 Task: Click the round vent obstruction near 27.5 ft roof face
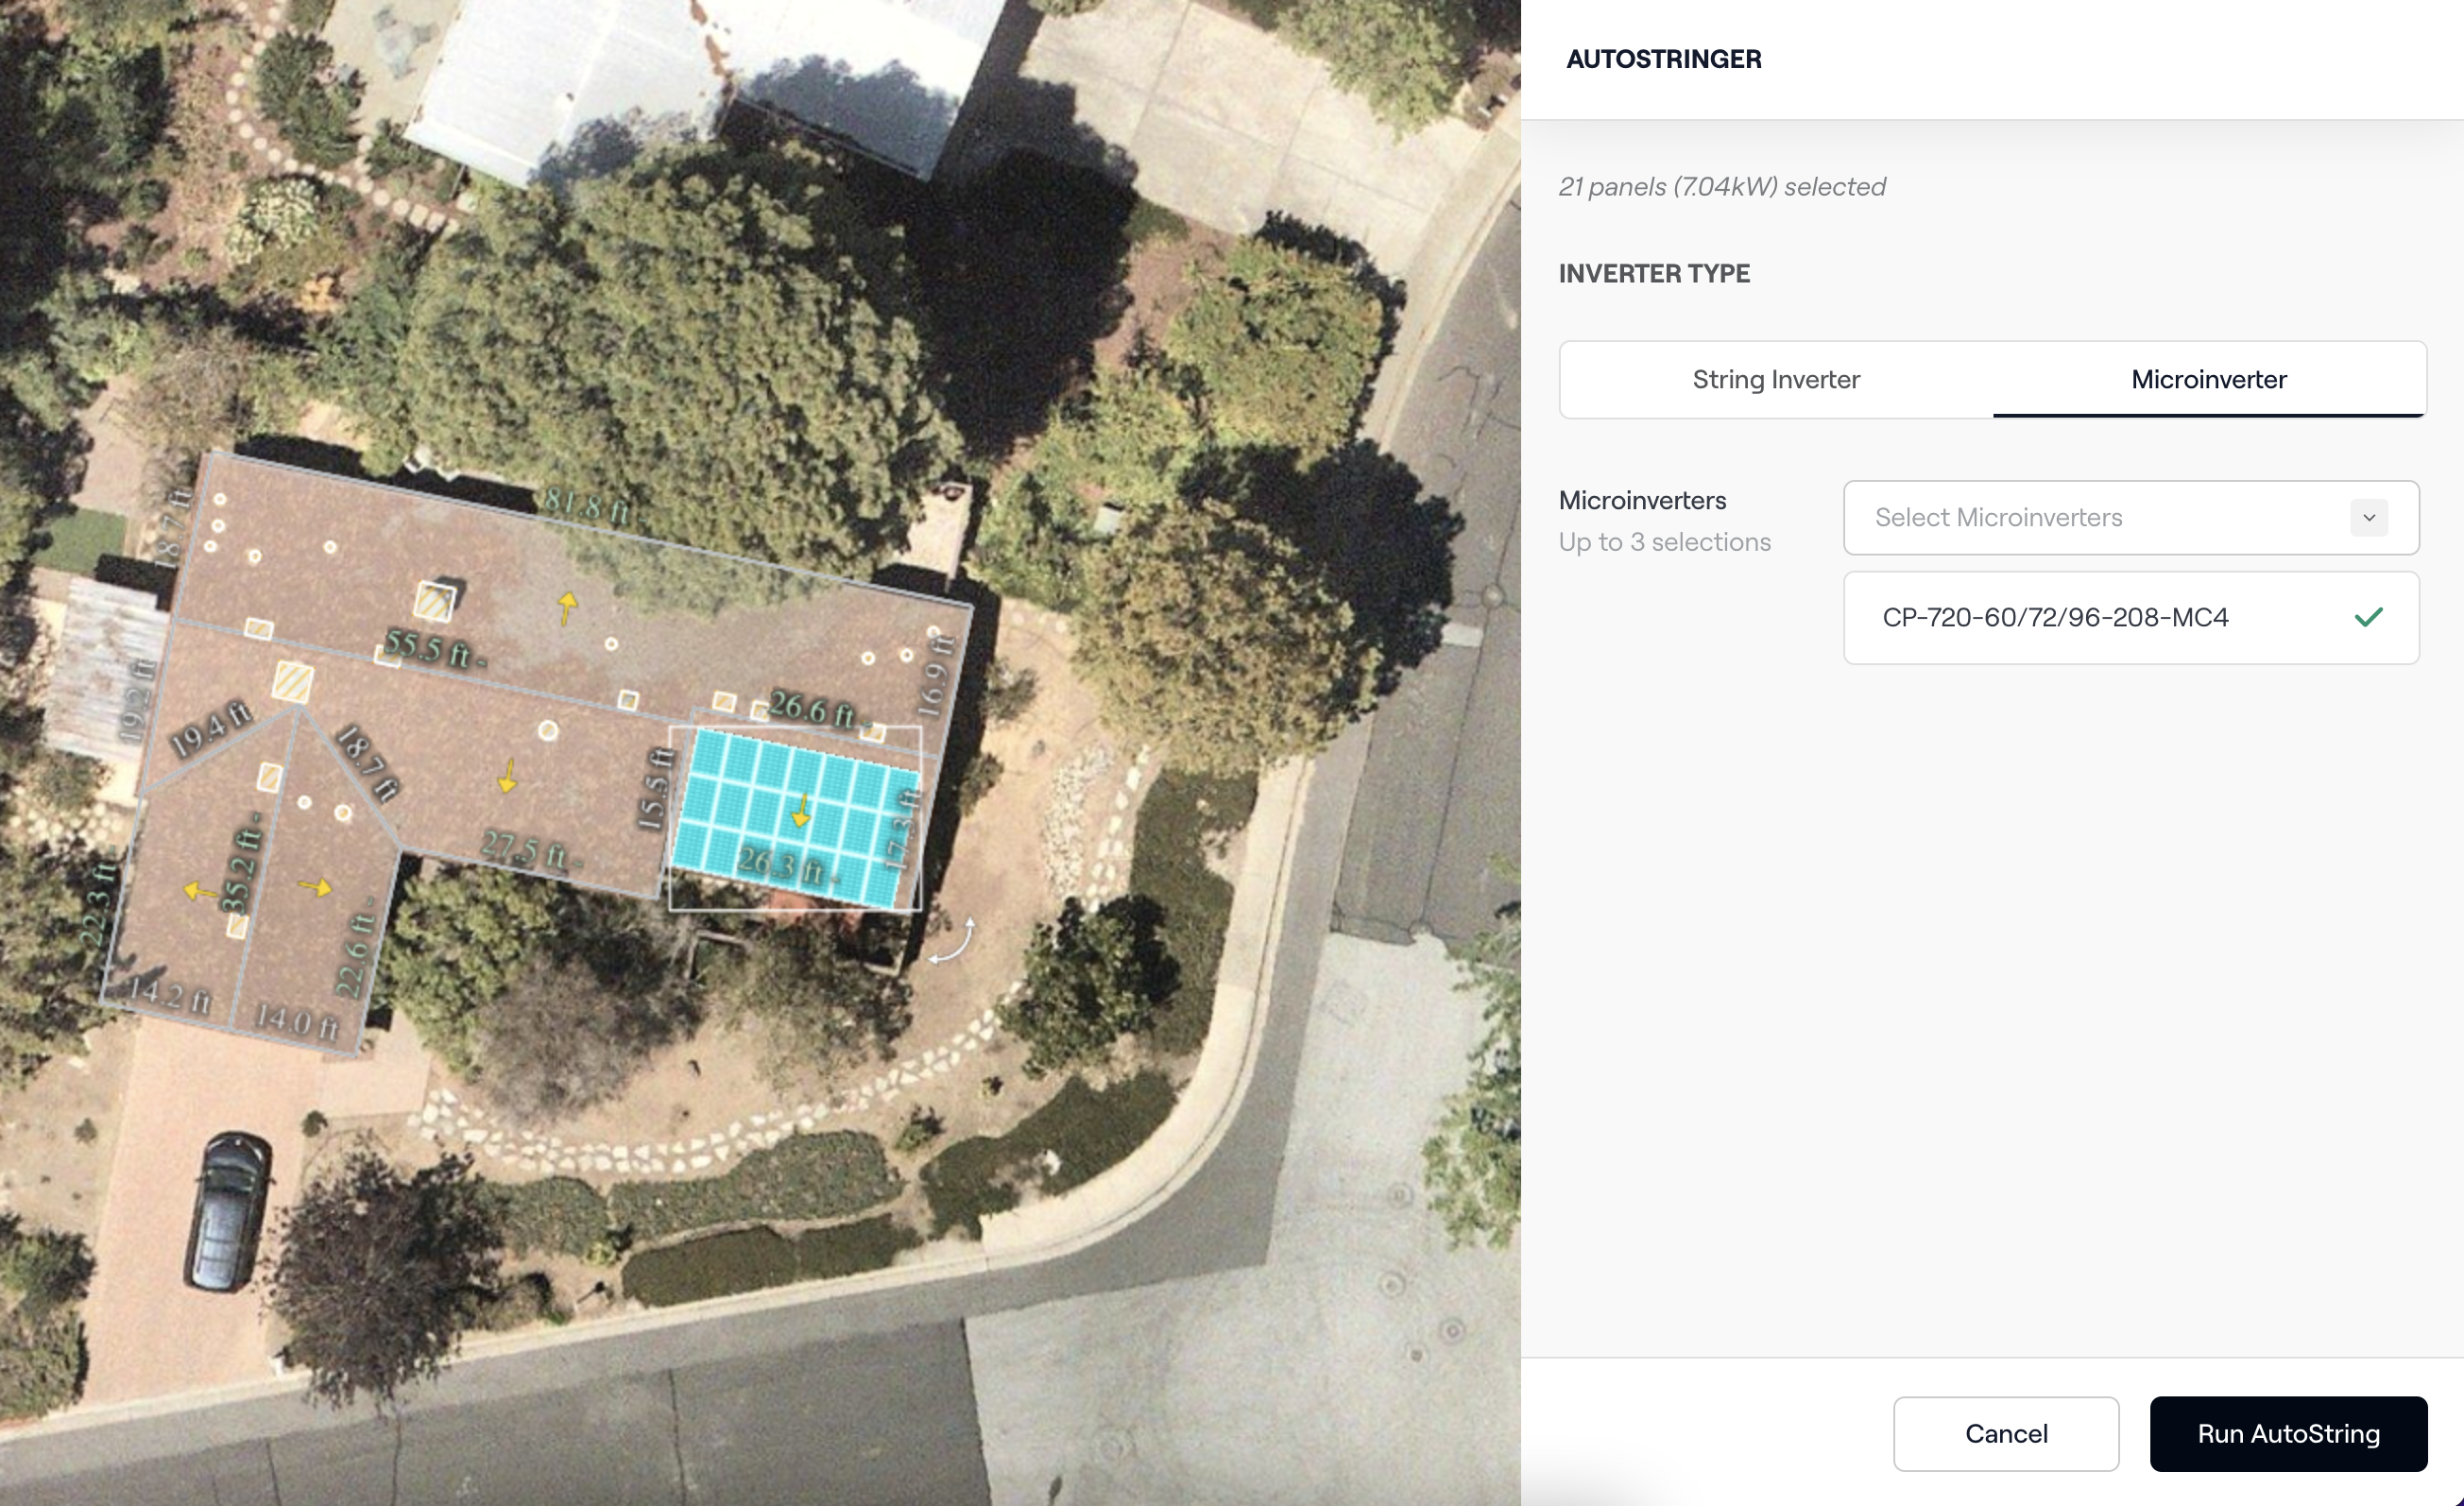tap(548, 731)
